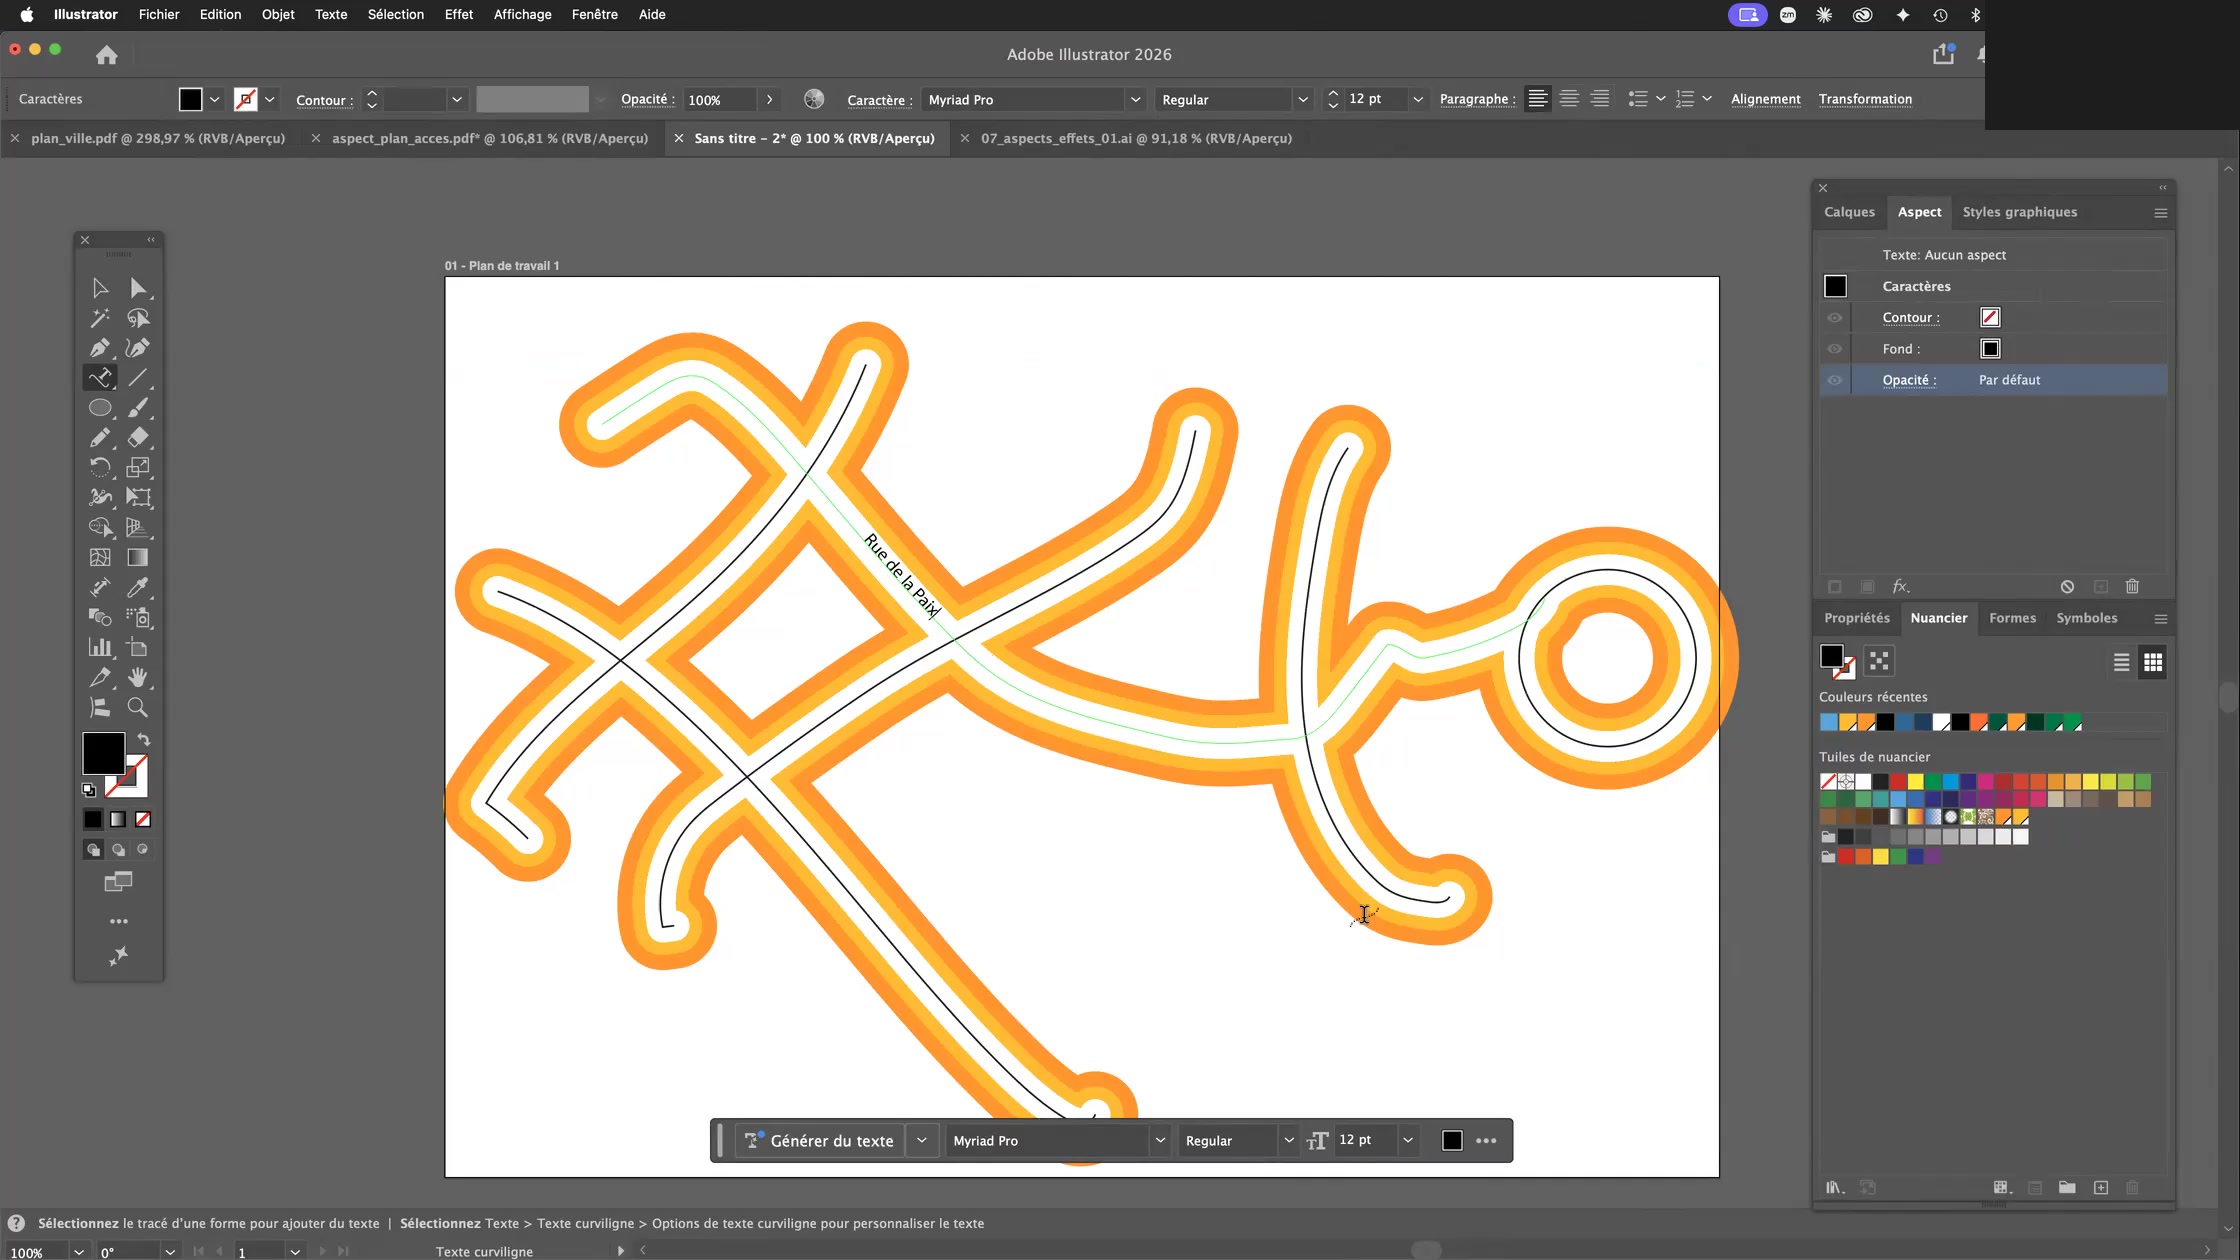This screenshot has height=1260, width=2240.
Task: Select the Selection tool arrow
Action: tap(100, 288)
